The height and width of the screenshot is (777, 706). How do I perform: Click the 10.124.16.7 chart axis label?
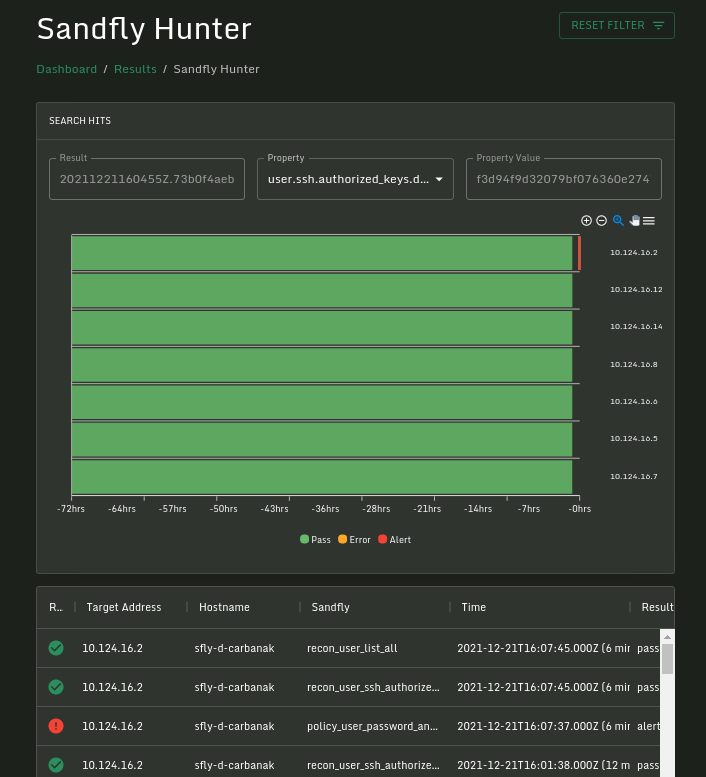[x=634, y=476]
